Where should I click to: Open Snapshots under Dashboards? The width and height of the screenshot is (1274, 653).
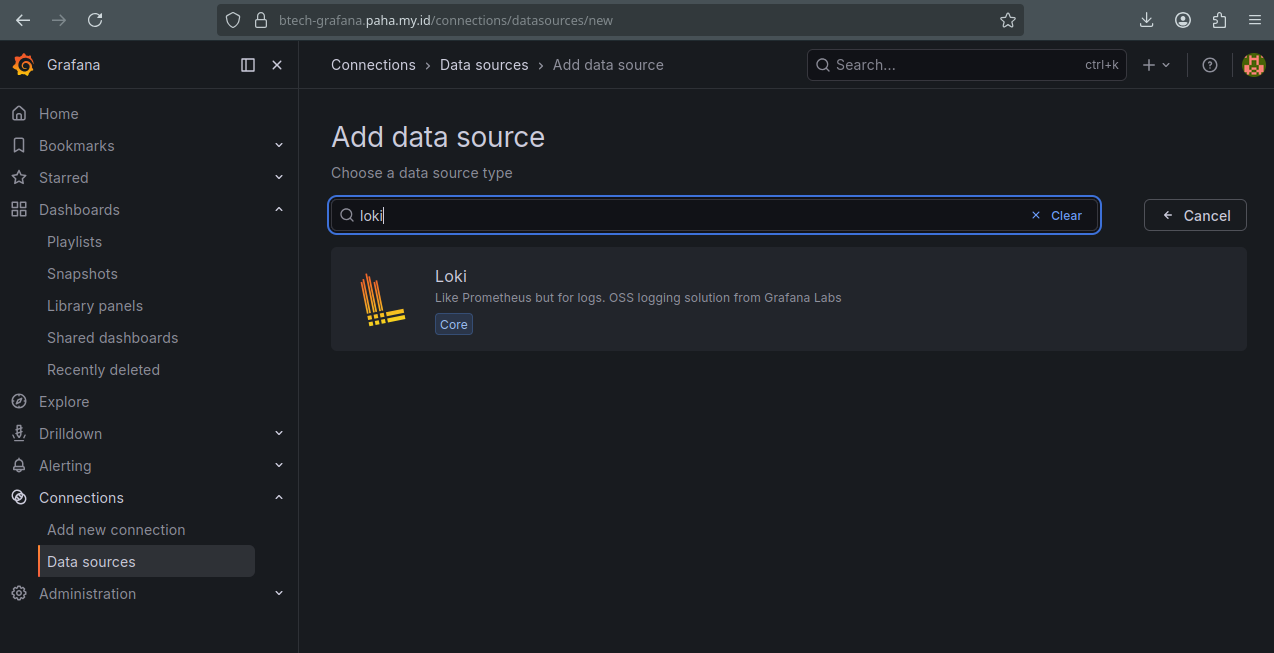pos(82,274)
